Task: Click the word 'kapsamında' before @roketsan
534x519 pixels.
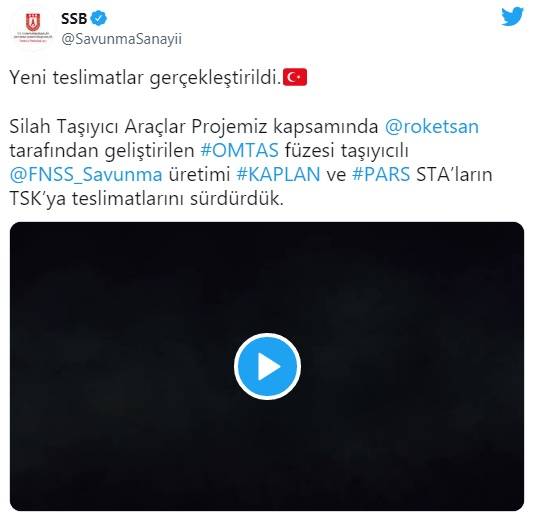Action: point(326,127)
